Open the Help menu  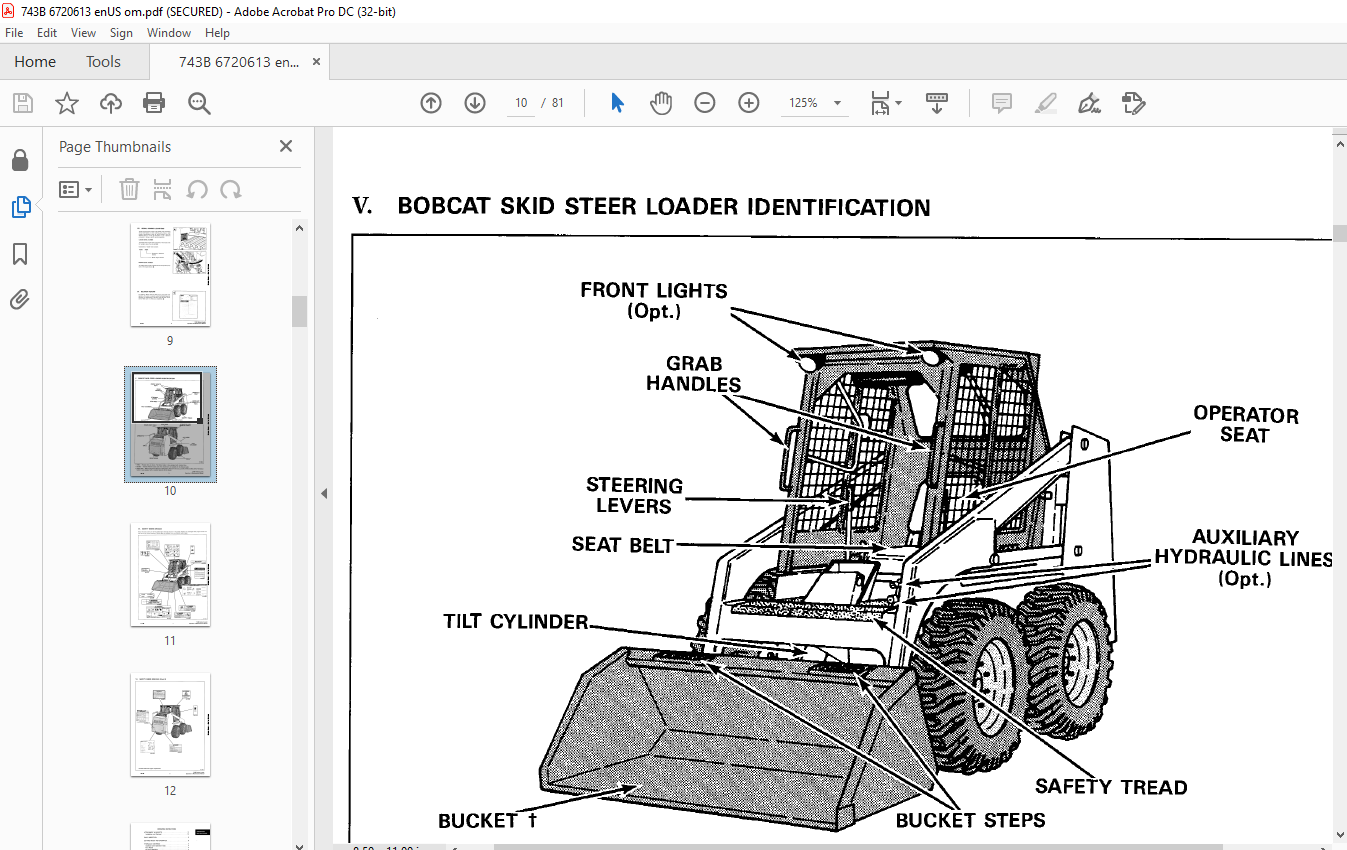[217, 33]
